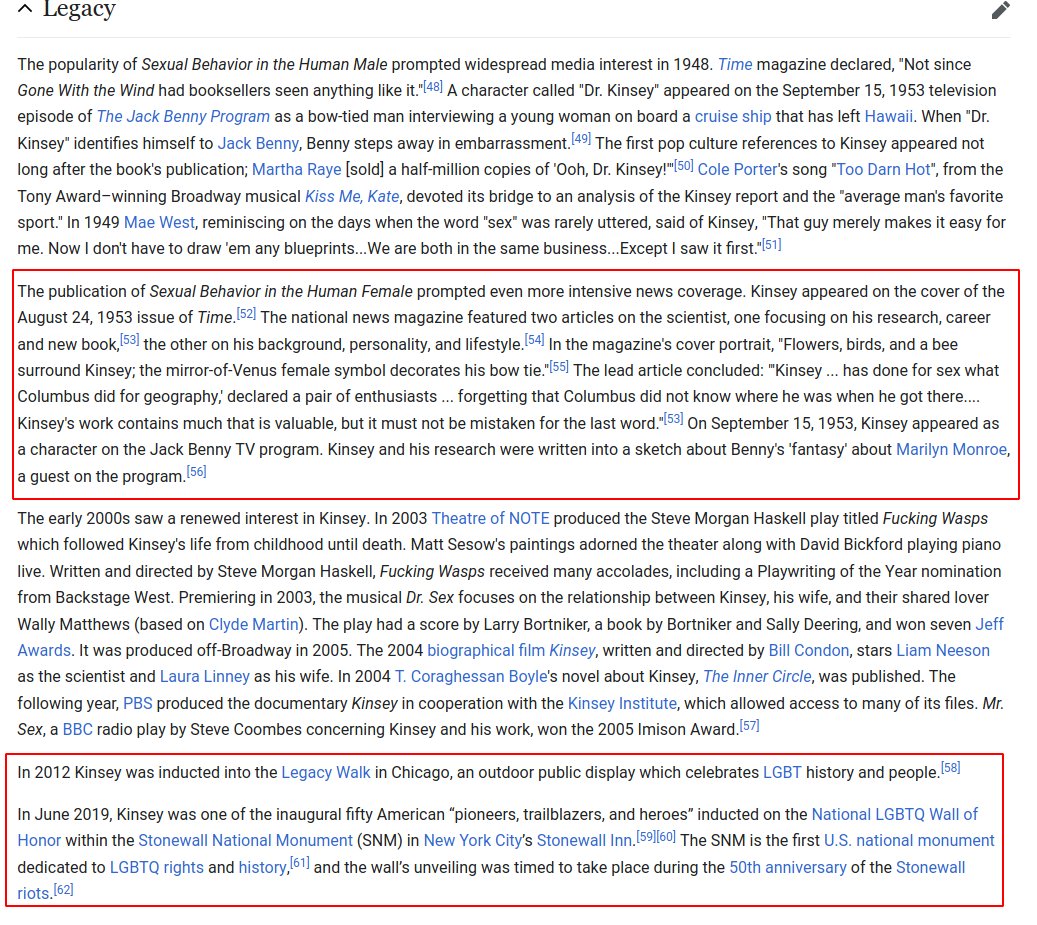The height and width of the screenshot is (925, 1037).
Task: Jump to citation [54]
Action: click(x=534, y=340)
